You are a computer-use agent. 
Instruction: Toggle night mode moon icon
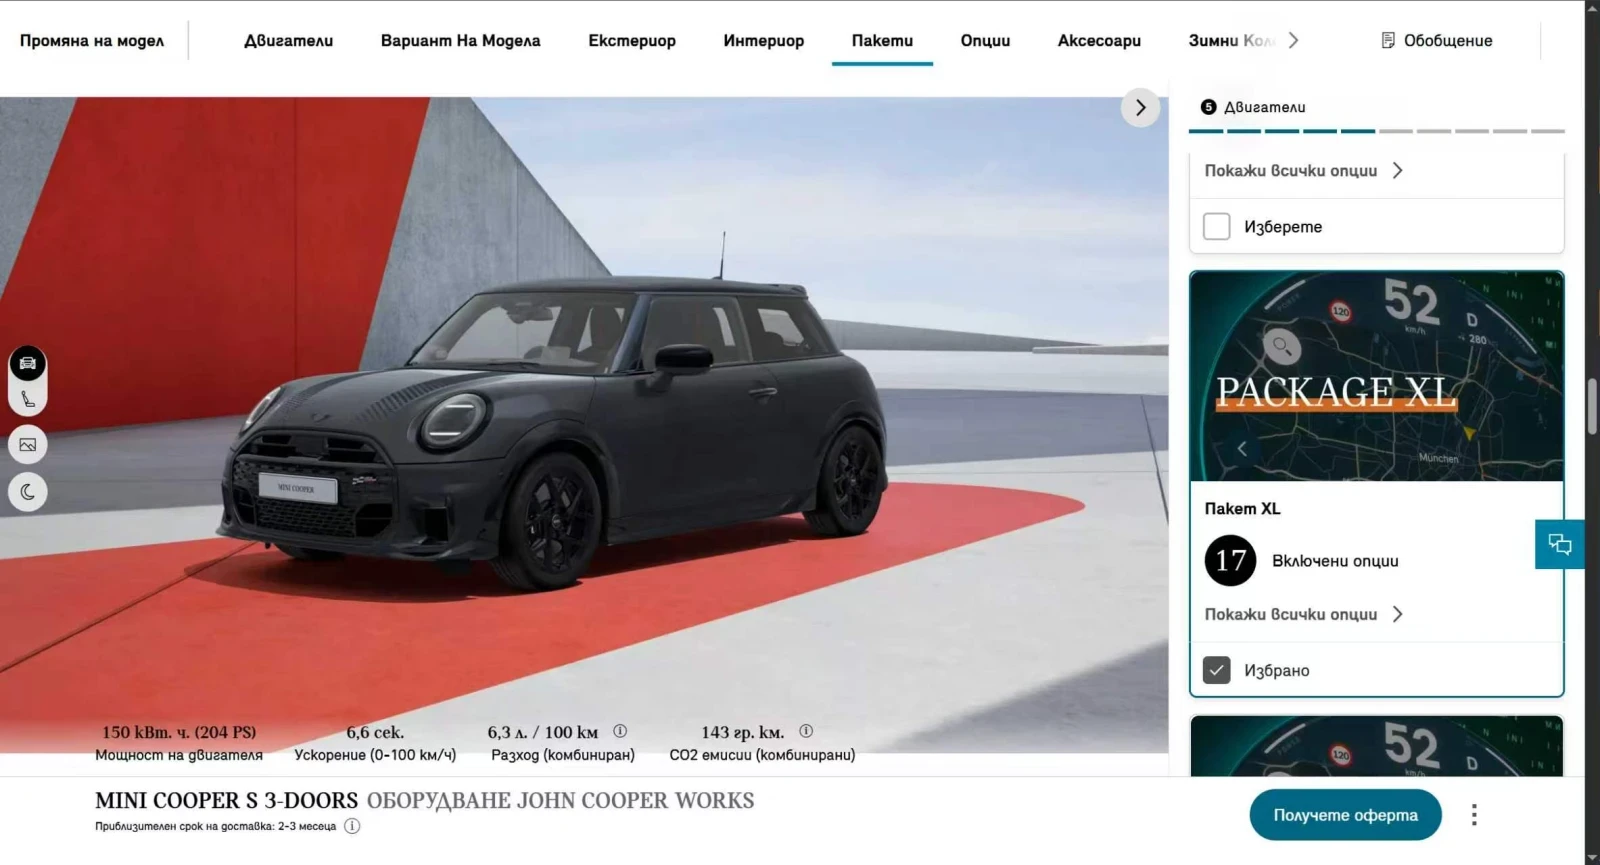(x=28, y=492)
